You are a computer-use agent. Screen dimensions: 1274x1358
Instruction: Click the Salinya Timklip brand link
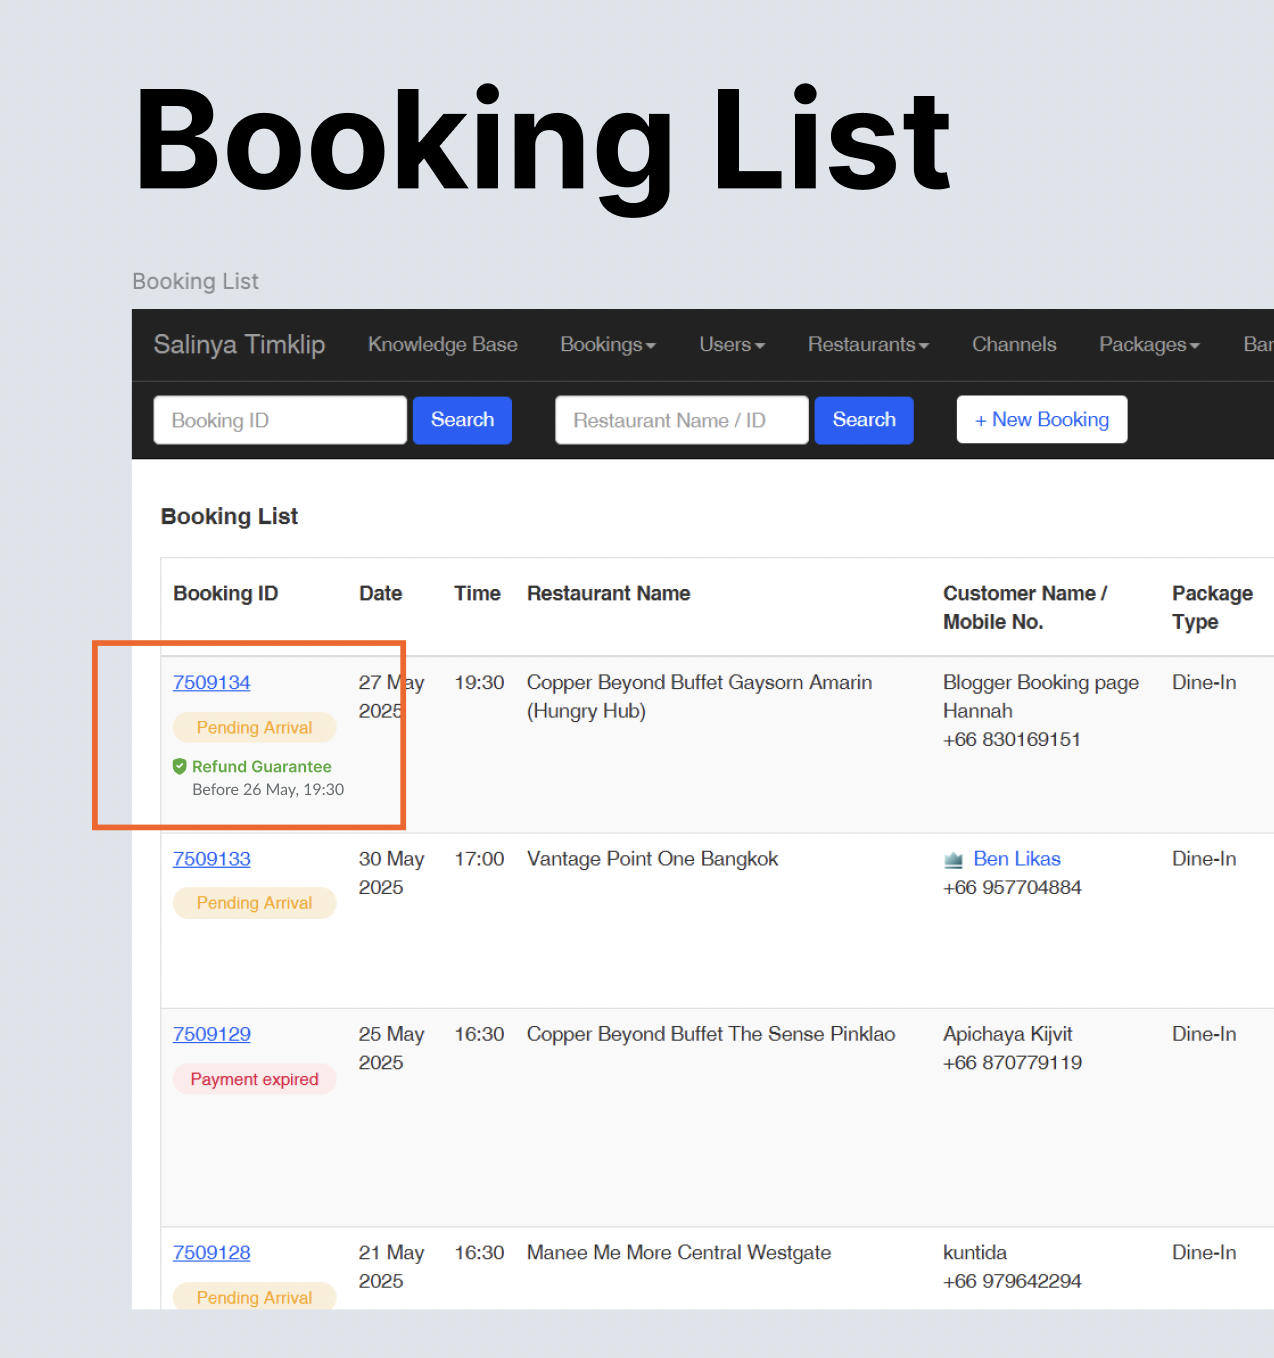click(239, 345)
